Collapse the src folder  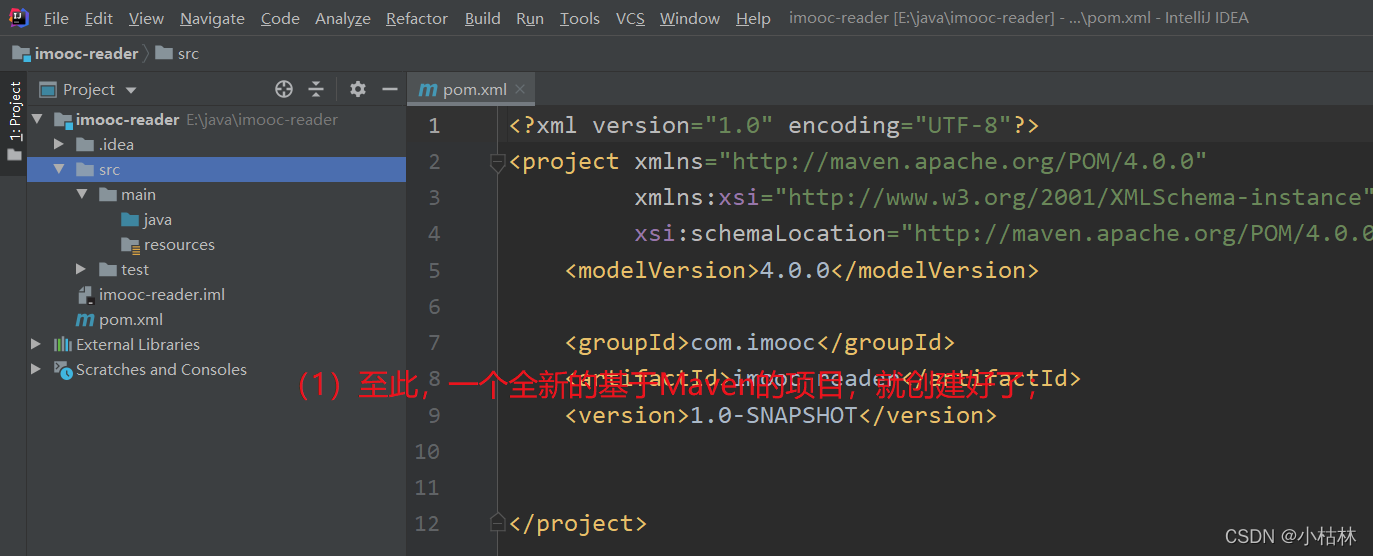pyautogui.click(x=59, y=169)
